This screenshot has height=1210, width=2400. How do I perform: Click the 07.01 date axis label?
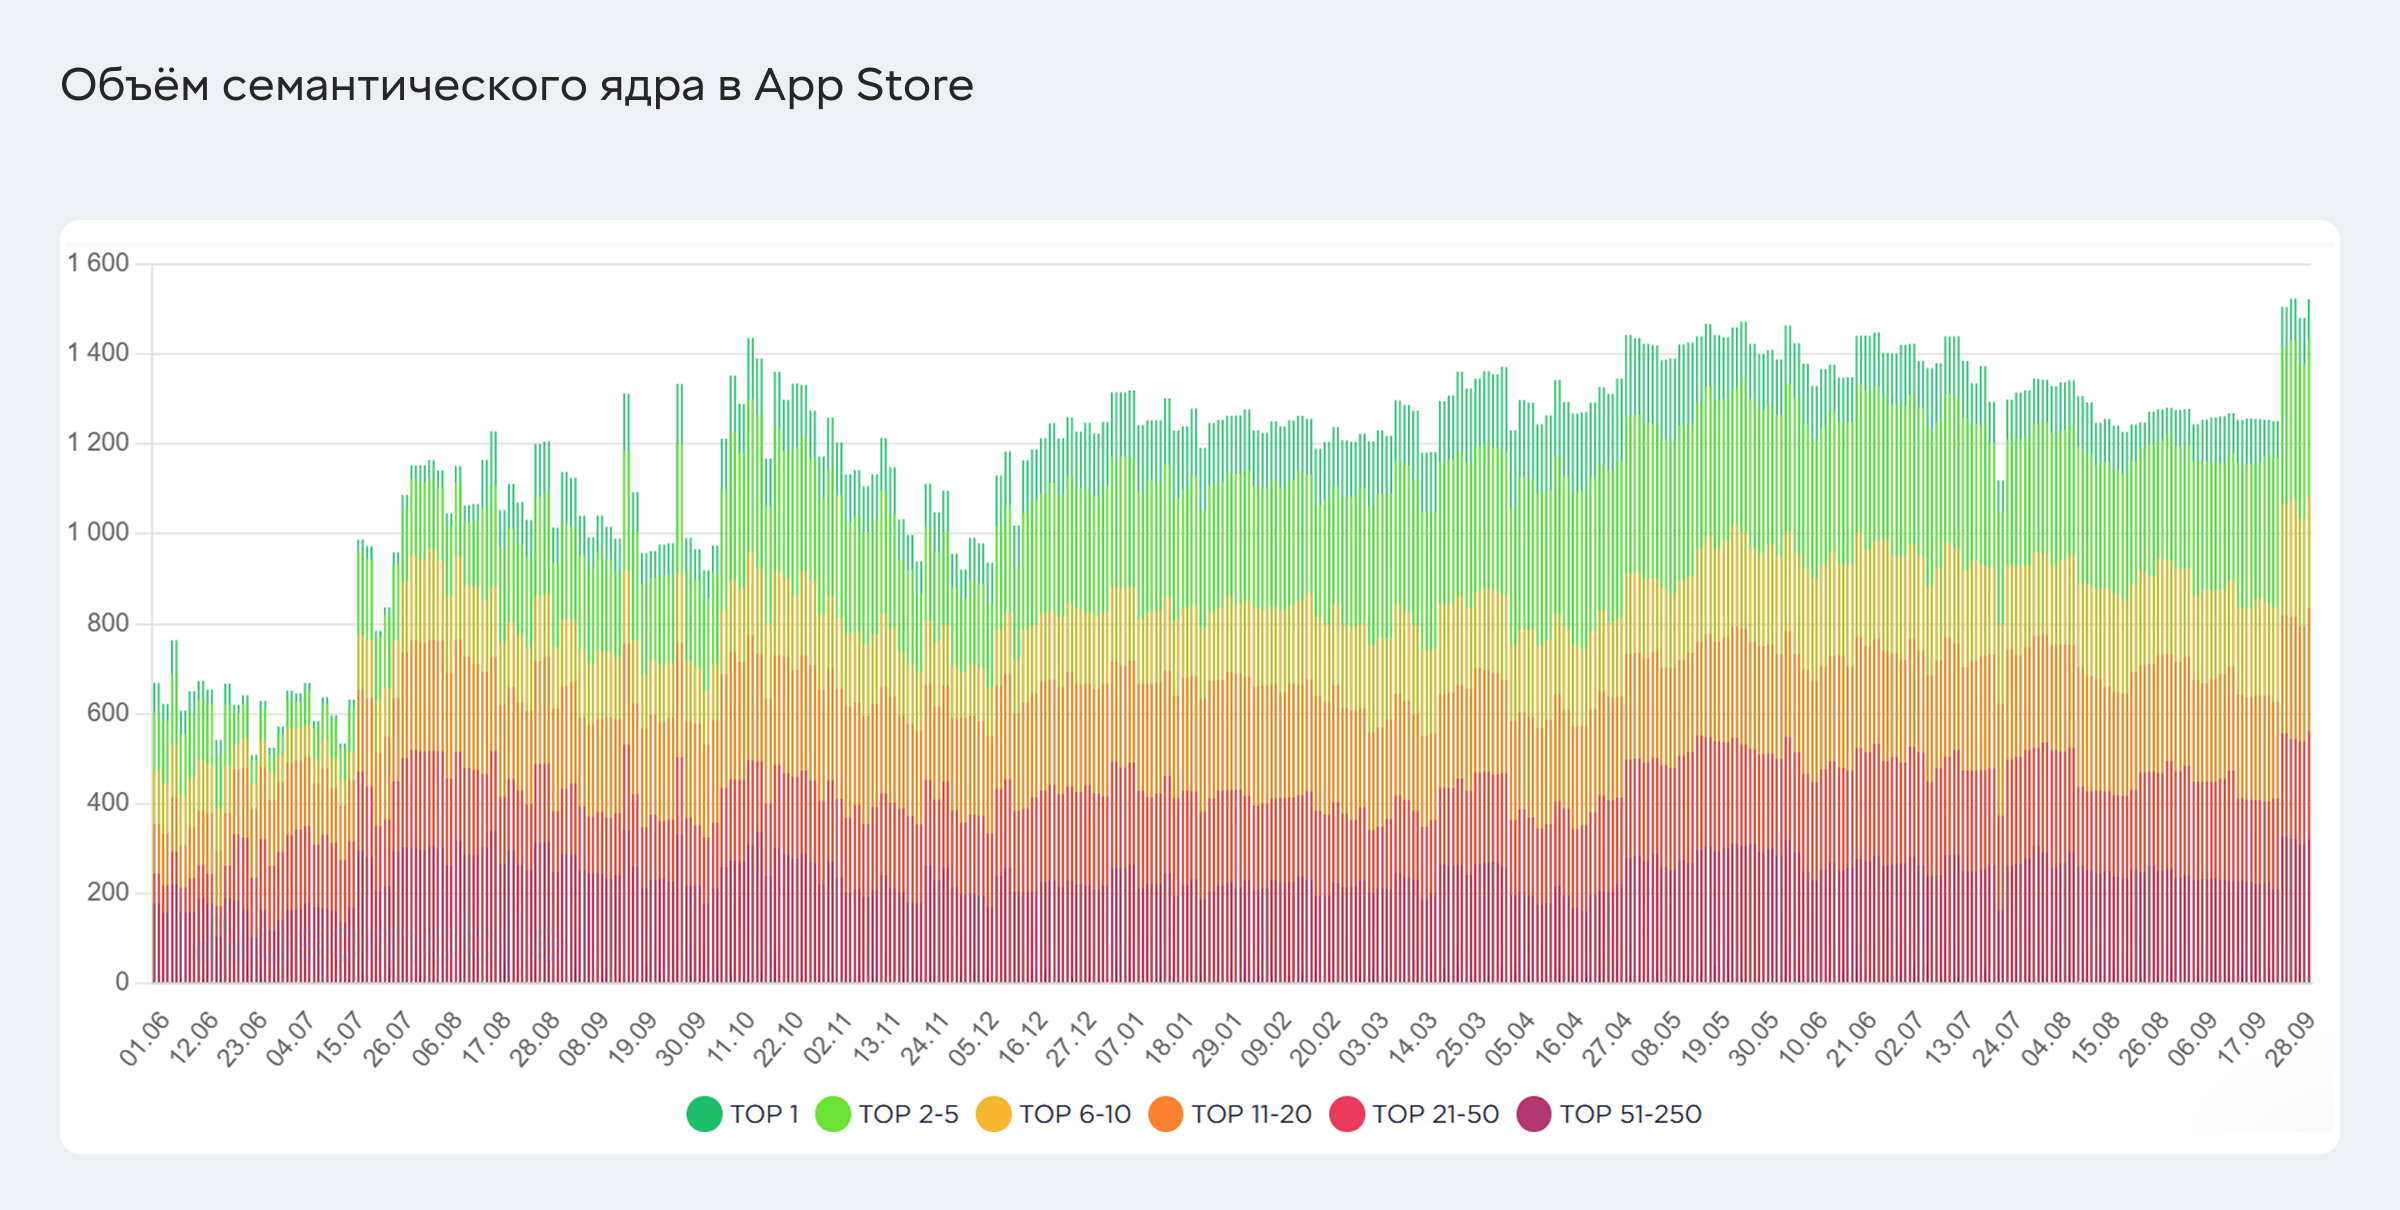[x=1120, y=1039]
